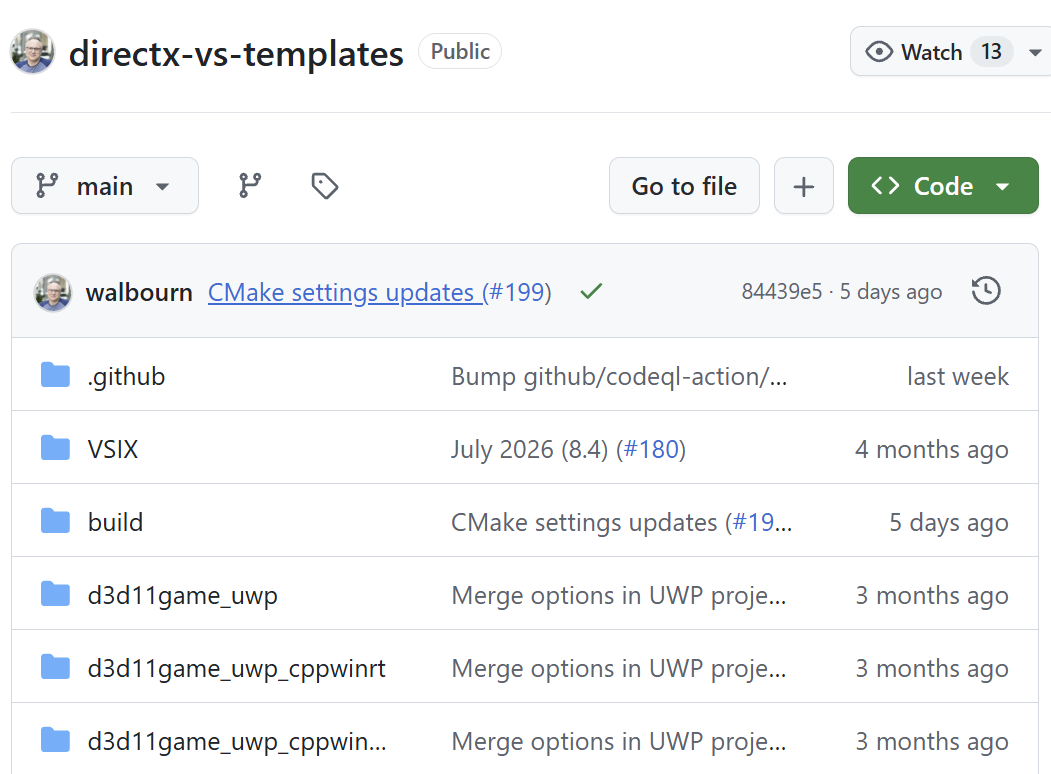Click the d3d11game_uwp folder icon
1051x774 pixels.
55,594
